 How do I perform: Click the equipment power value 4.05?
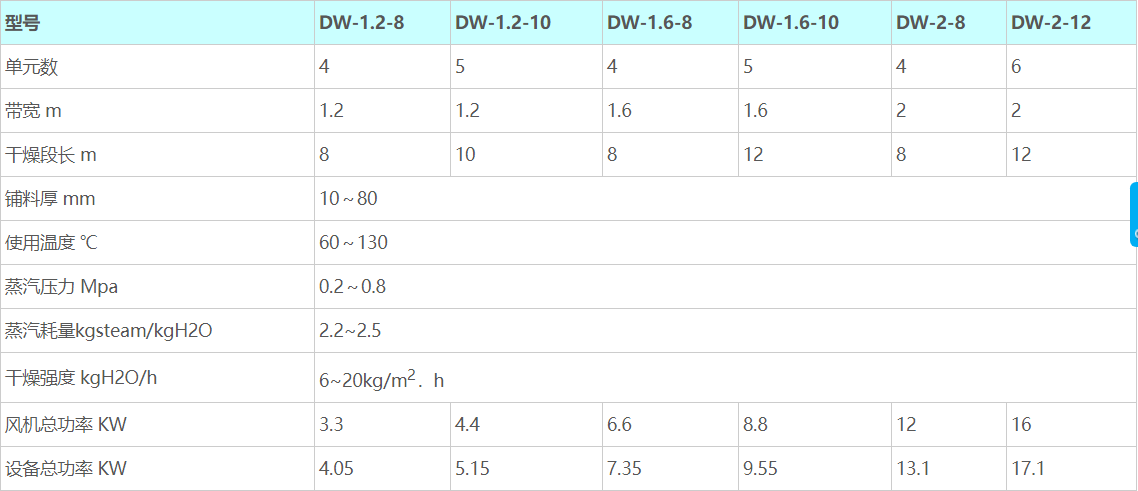[x=337, y=469]
